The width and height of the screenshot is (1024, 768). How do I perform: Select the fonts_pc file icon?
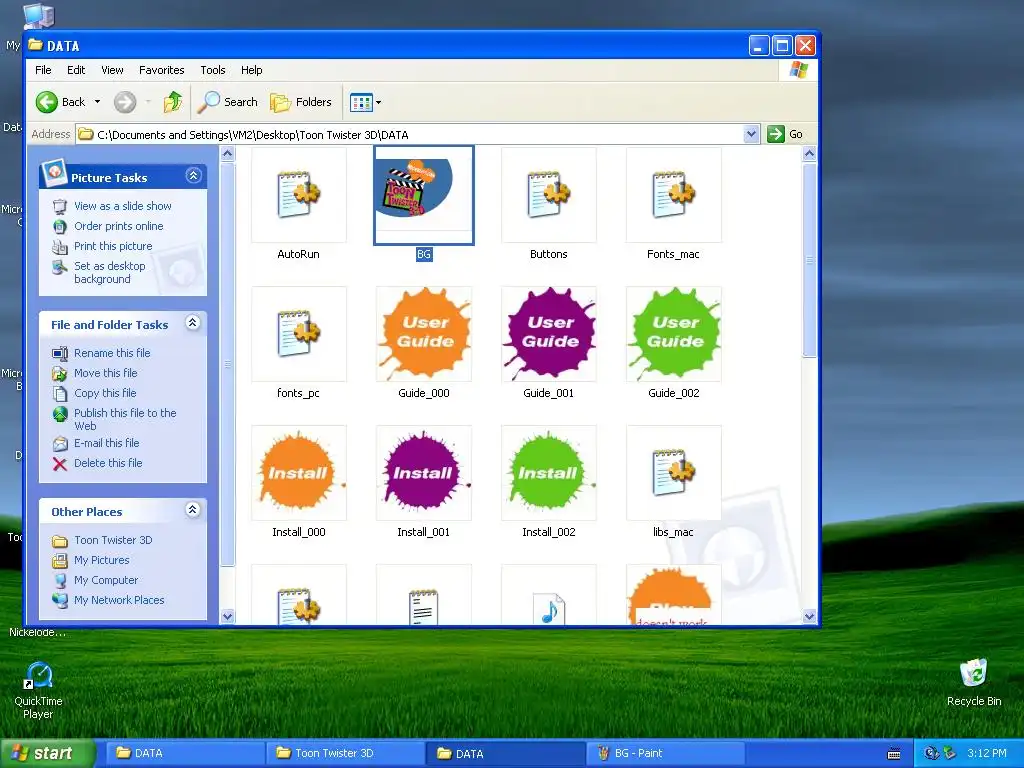click(x=298, y=334)
